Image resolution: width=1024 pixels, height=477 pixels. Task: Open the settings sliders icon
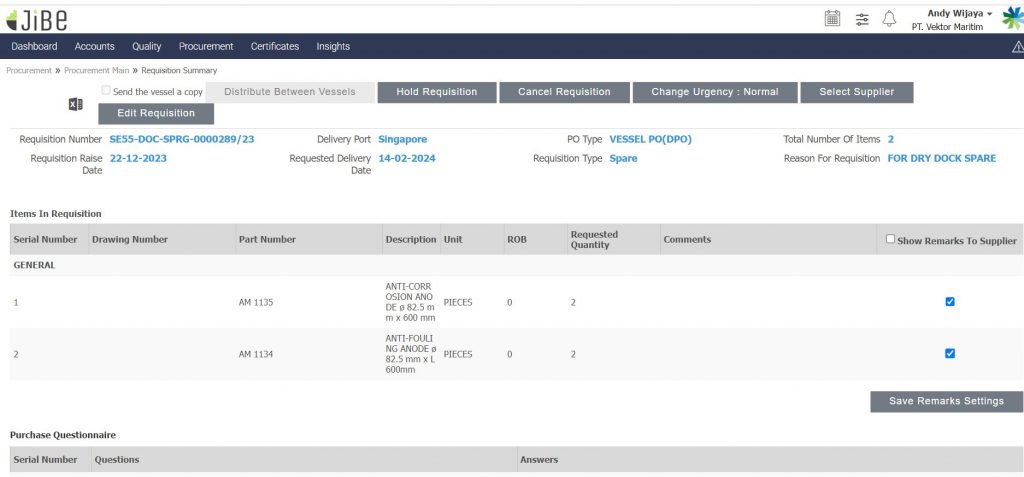862,18
